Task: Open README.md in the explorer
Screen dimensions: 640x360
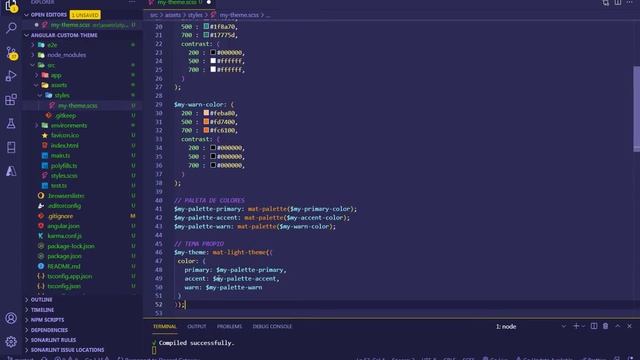Action: pos(64,266)
